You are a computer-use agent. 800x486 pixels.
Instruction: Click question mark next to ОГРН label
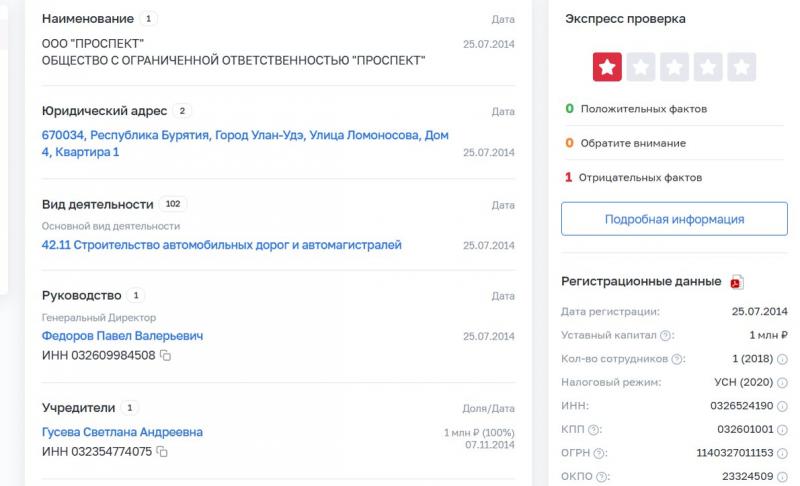click(x=599, y=453)
